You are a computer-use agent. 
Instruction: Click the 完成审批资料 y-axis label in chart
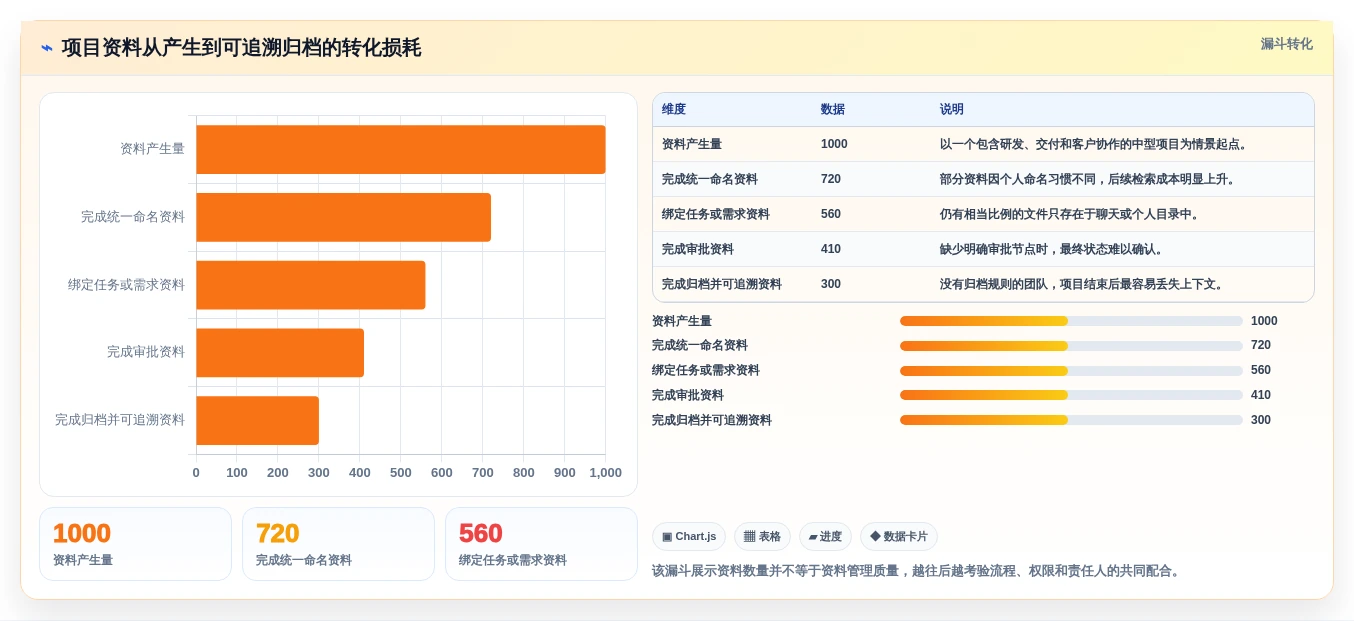146,352
